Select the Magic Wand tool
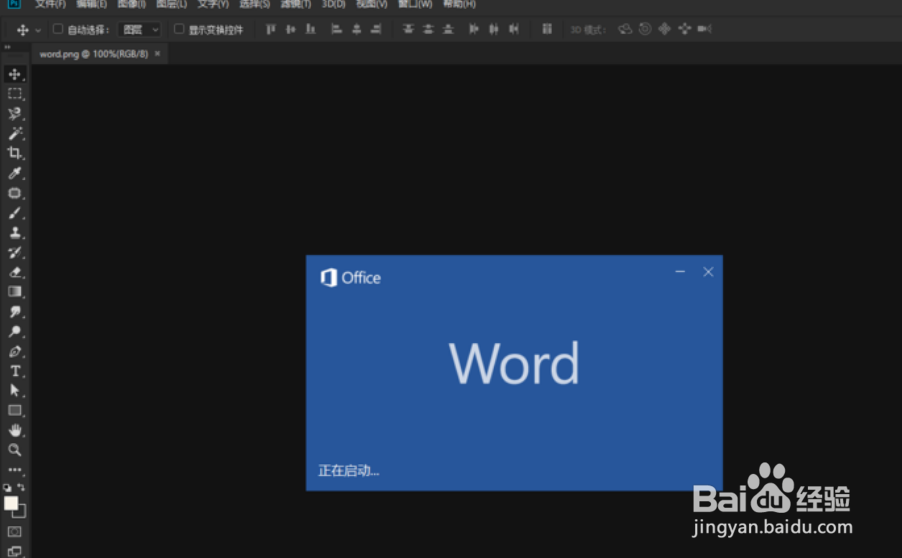This screenshot has height=558, width=902. 15,133
